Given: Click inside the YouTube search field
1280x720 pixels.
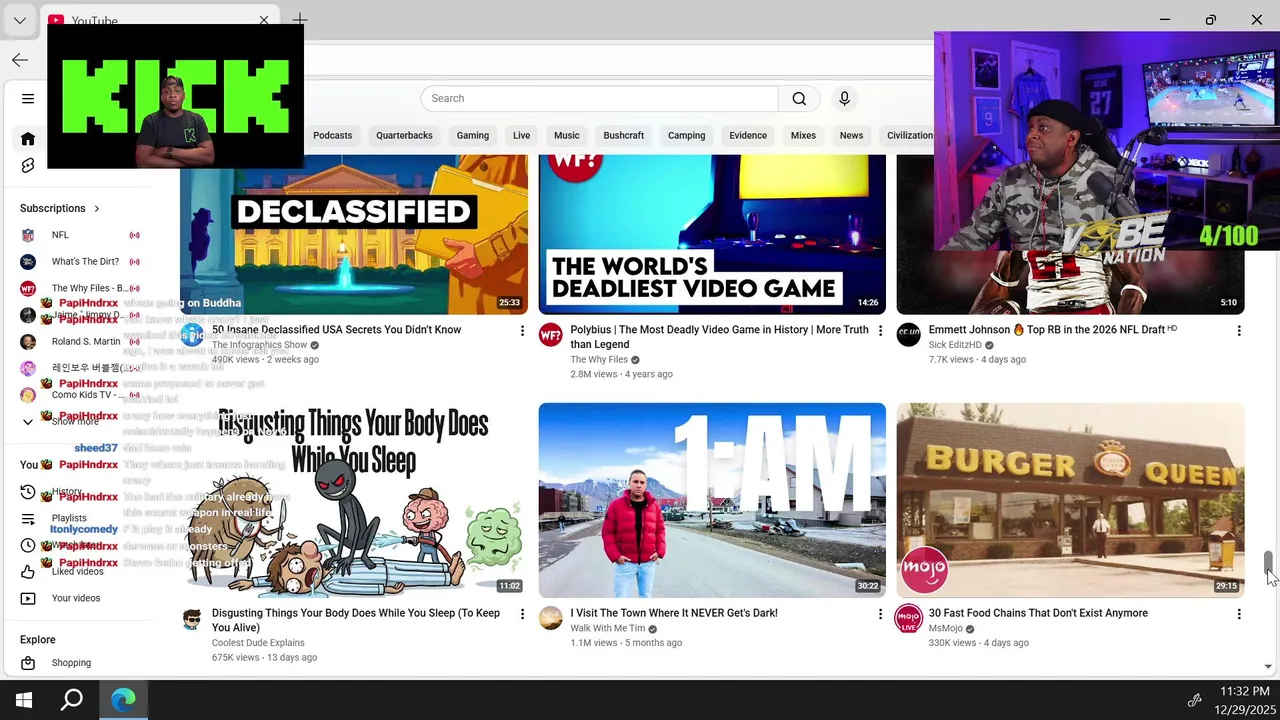Looking at the screenshot, I should point(600,98).
